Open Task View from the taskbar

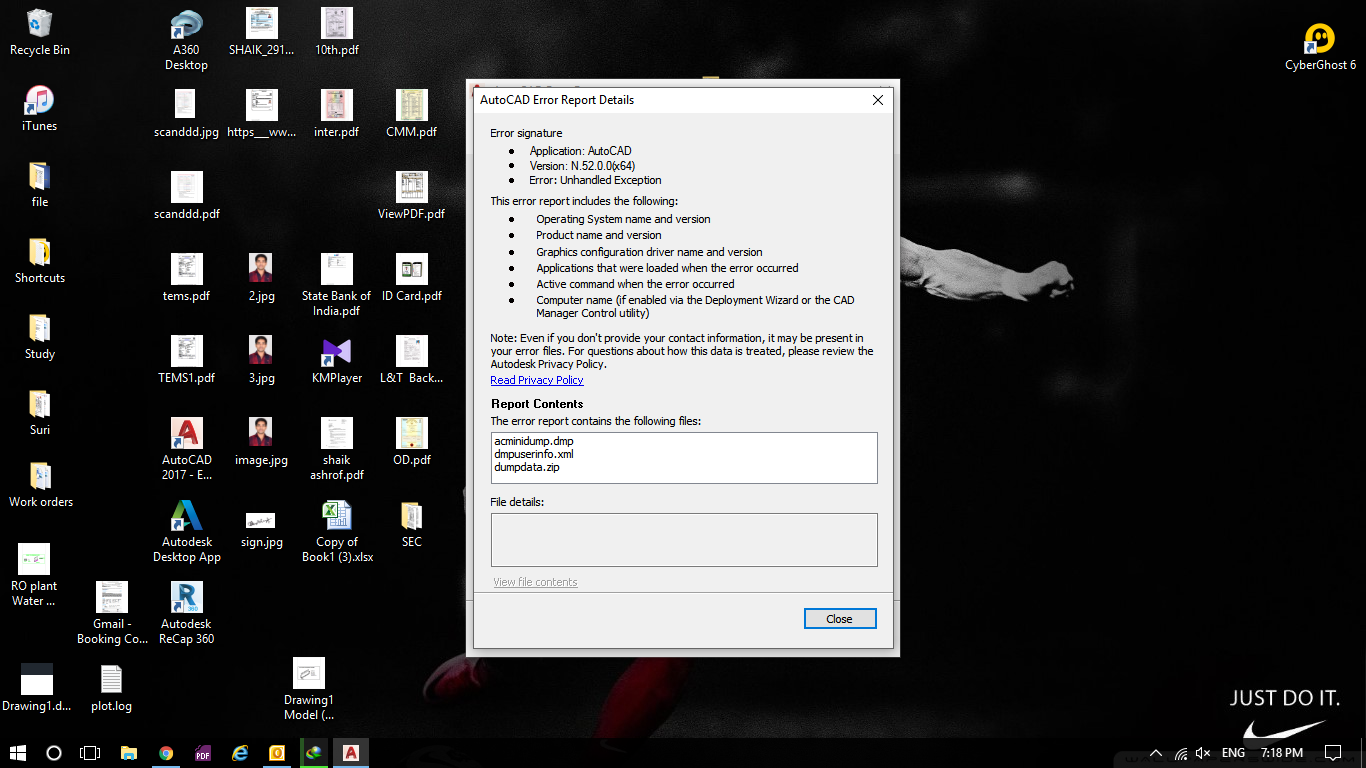[x=90, y=753]
